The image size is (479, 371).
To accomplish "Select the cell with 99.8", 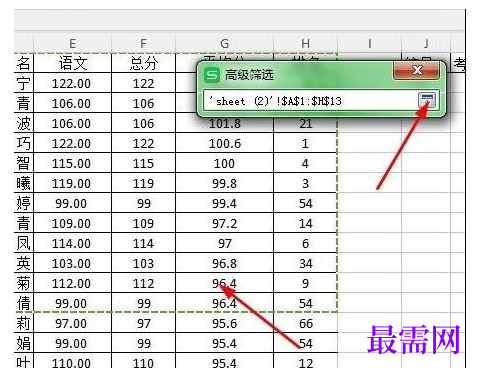I will (x=225, y=183).
